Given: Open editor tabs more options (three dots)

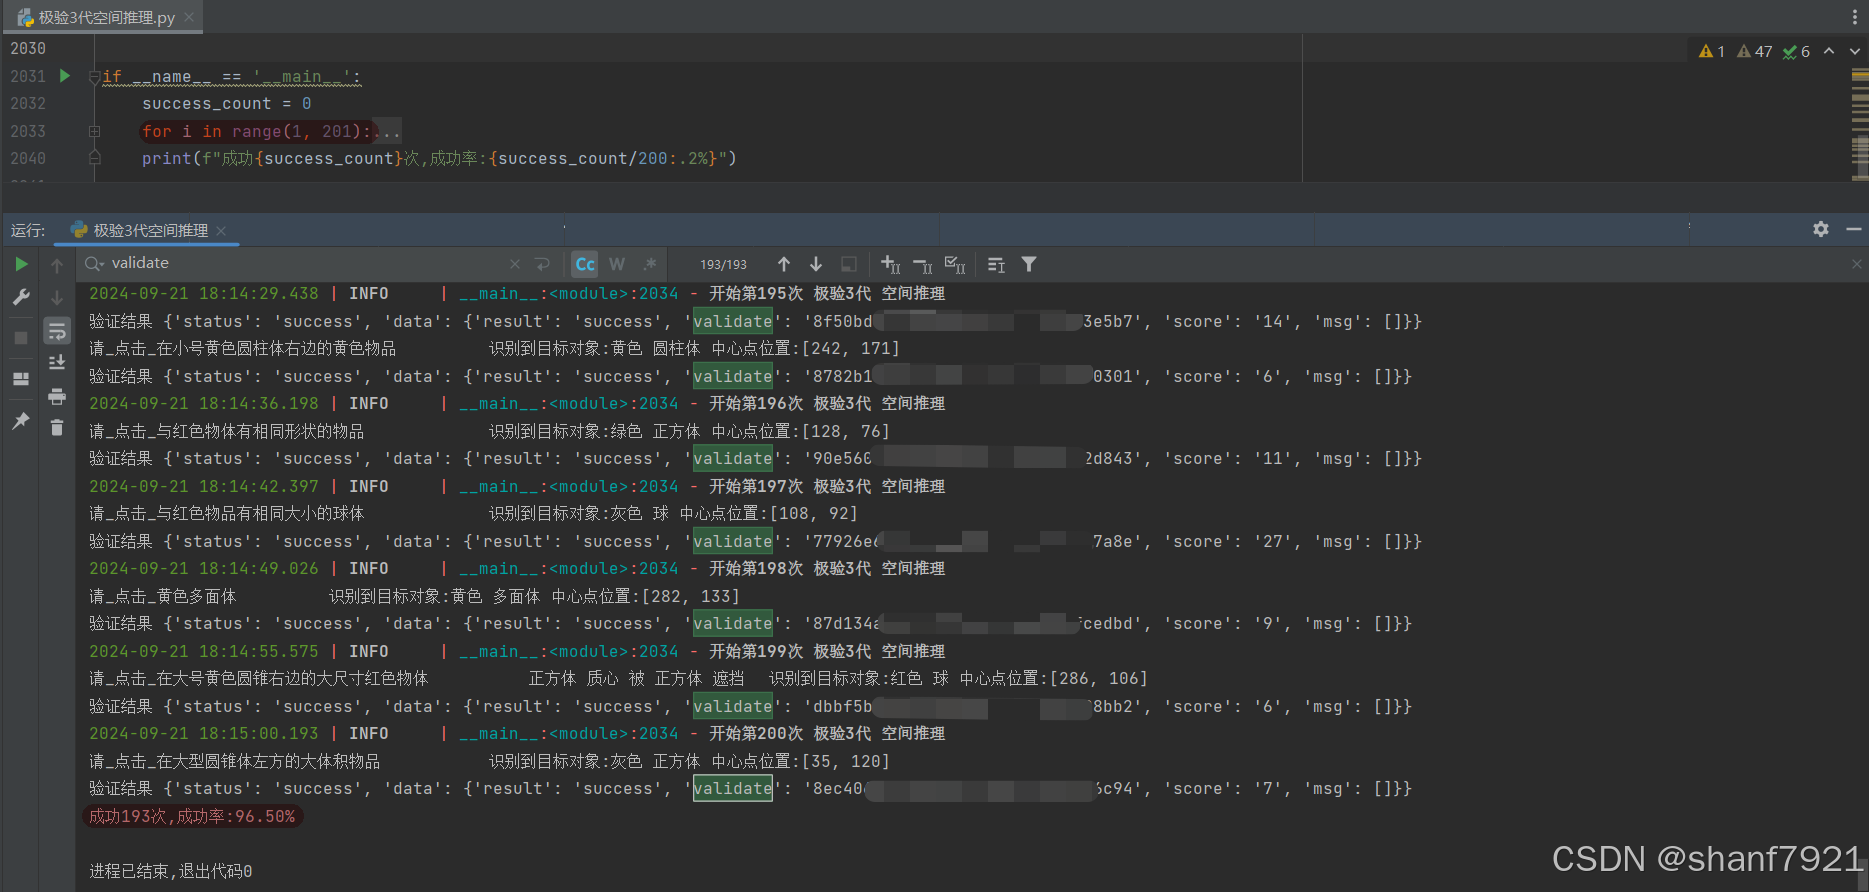Looking at the screenshot, I should (x=1855, y=17).
